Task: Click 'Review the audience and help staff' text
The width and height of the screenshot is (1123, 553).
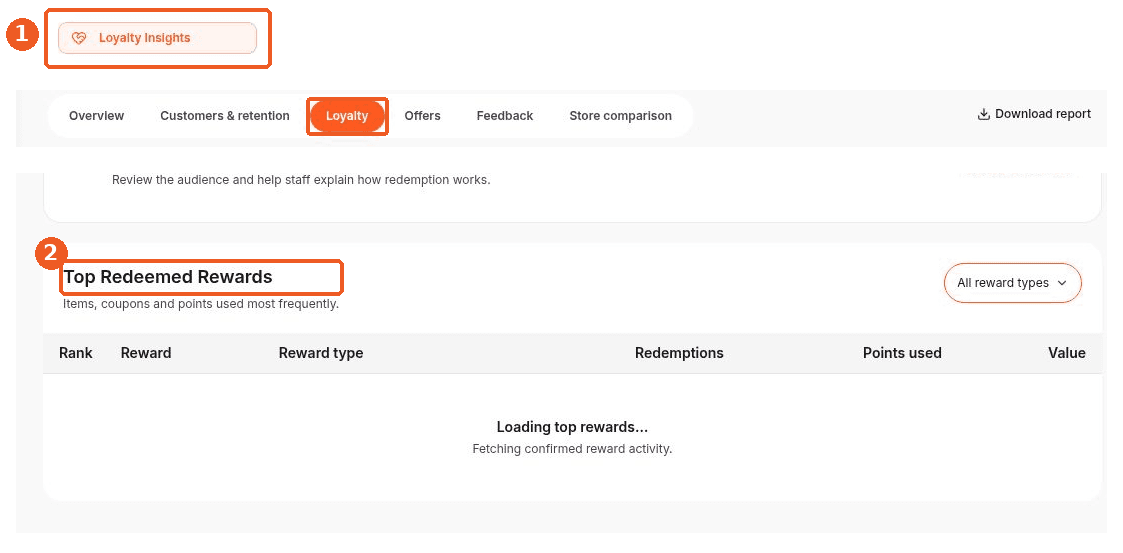Action: pyautogui.click(x=301, y=180)
